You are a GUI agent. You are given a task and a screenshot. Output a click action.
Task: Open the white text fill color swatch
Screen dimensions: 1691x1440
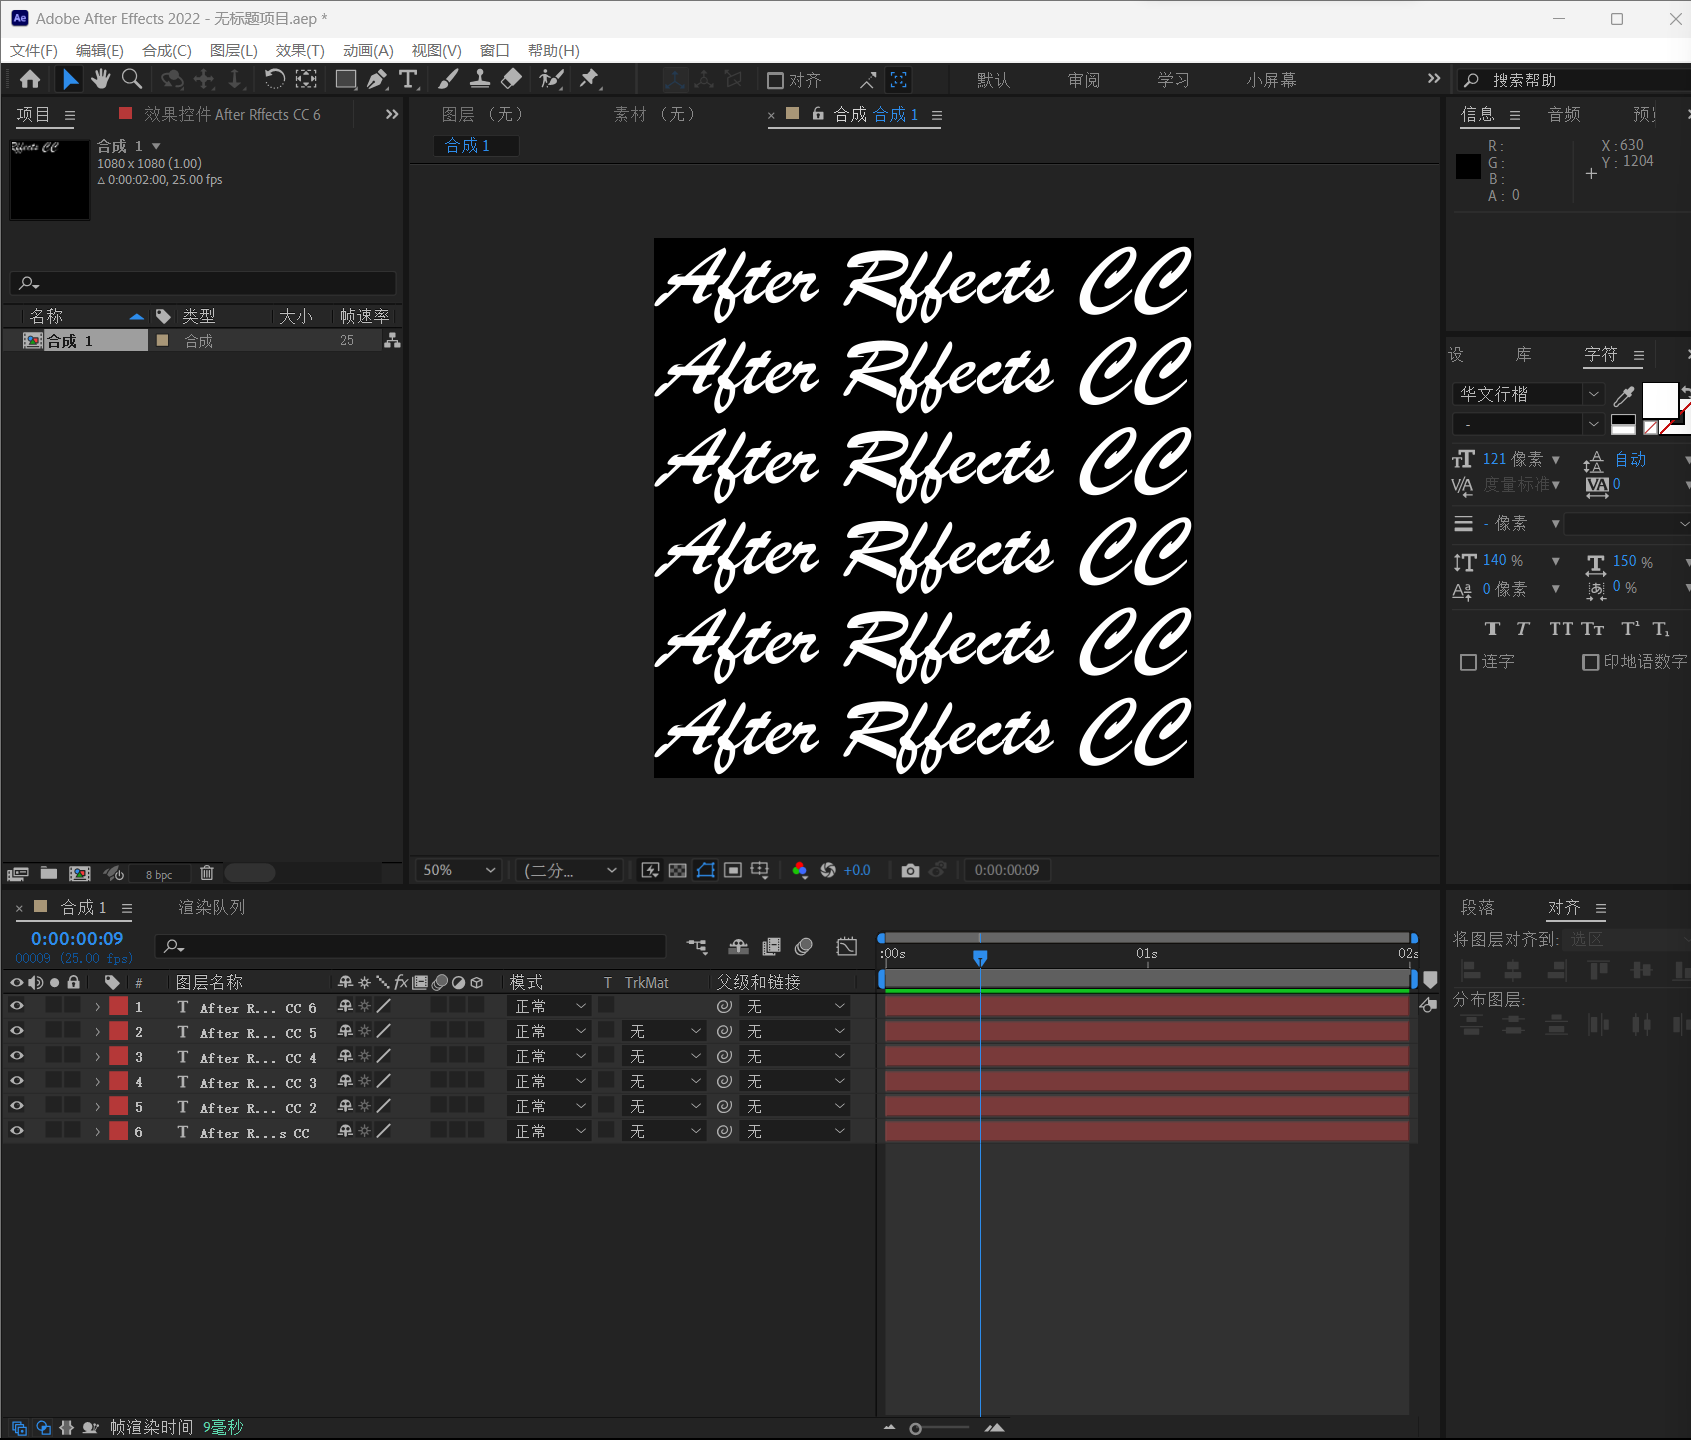1659,400
